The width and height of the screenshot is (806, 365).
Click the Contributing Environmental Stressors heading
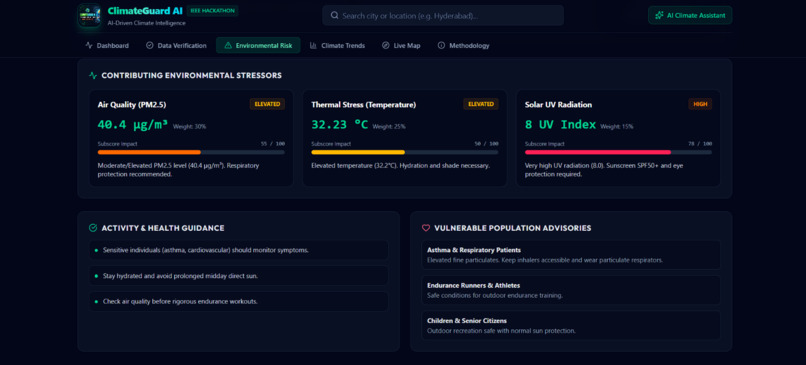191,76
